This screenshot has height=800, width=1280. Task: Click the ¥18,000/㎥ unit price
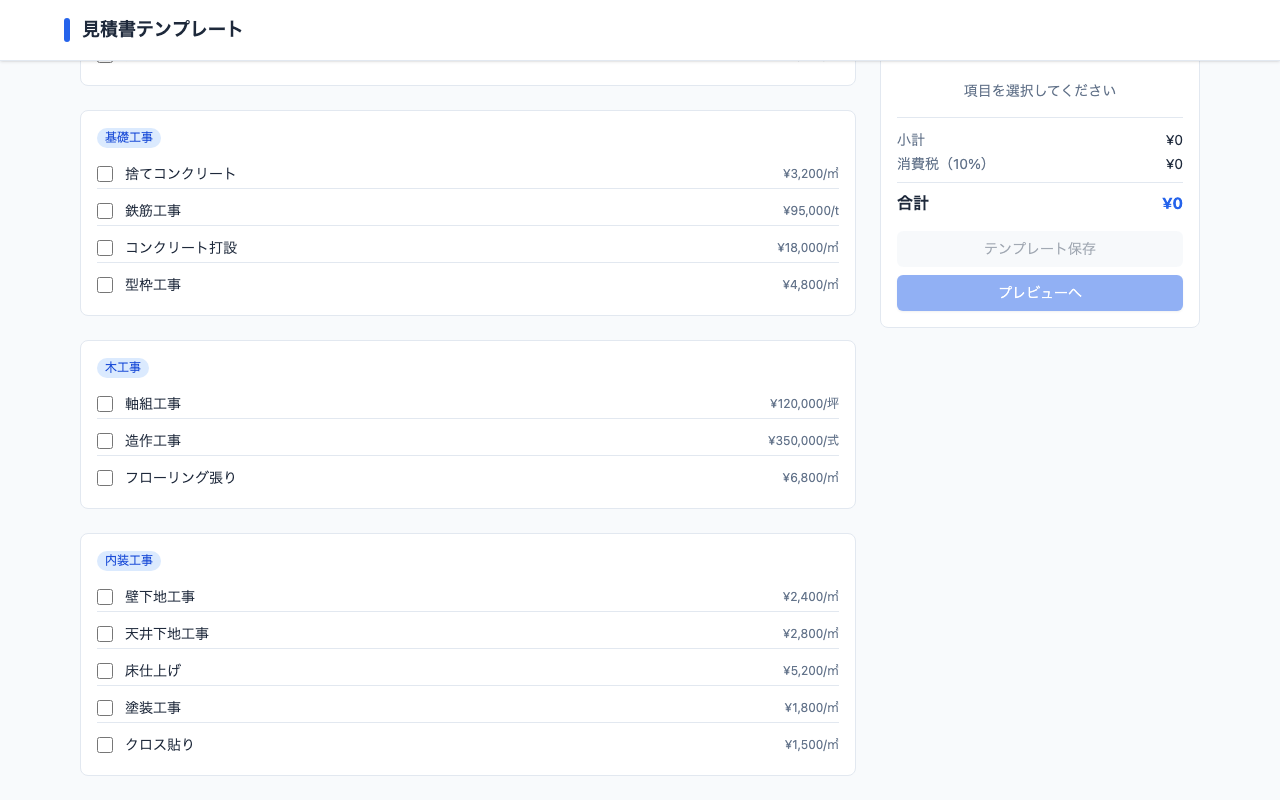click(808, 248)
